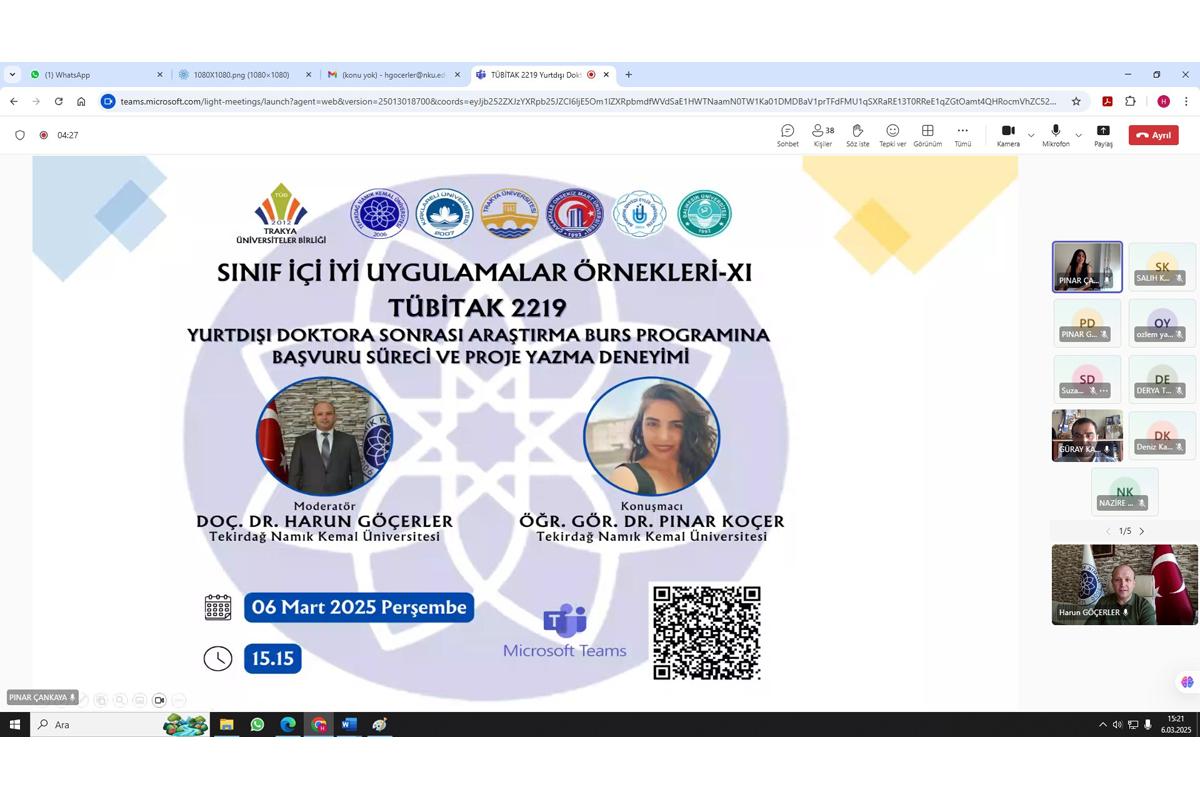Open File Explorer from taskbar
Viewport: 1200px width, 800px height.
(x=227, y=724)
